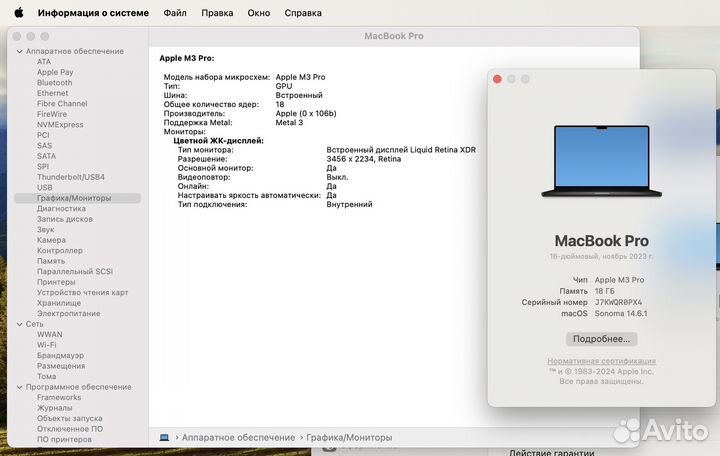Click the laptop icon in the path bar
The width and height of the screenshot is (720, 456).
164,438
